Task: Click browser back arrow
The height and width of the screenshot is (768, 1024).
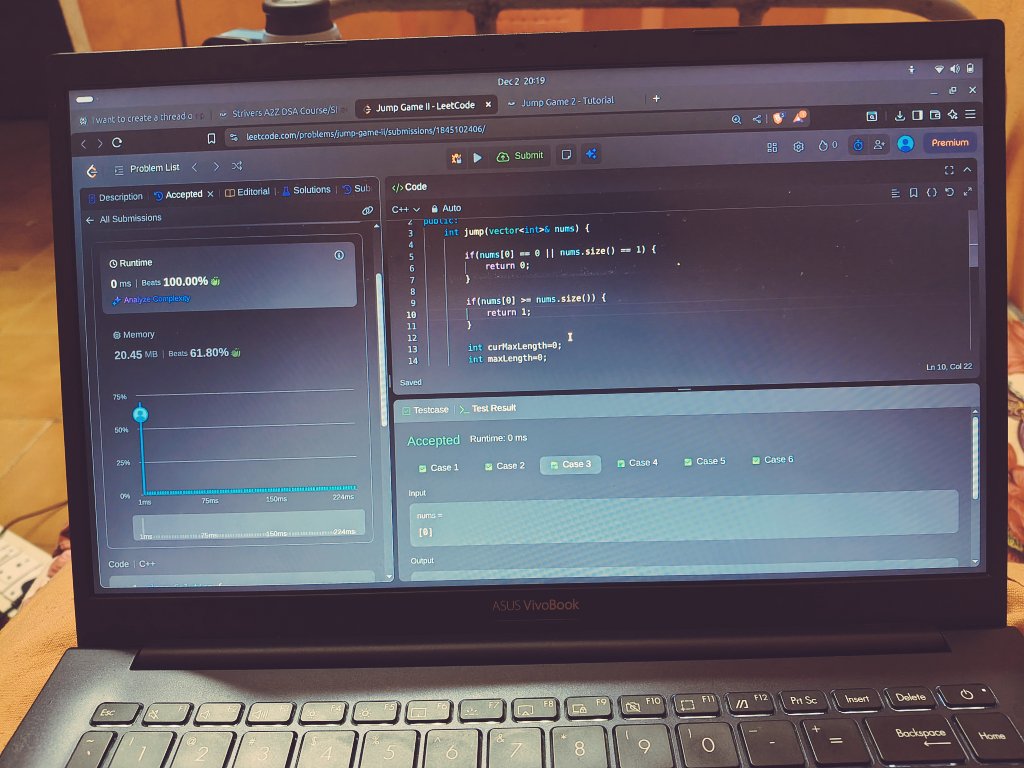Action: click(x=84, y=144)
